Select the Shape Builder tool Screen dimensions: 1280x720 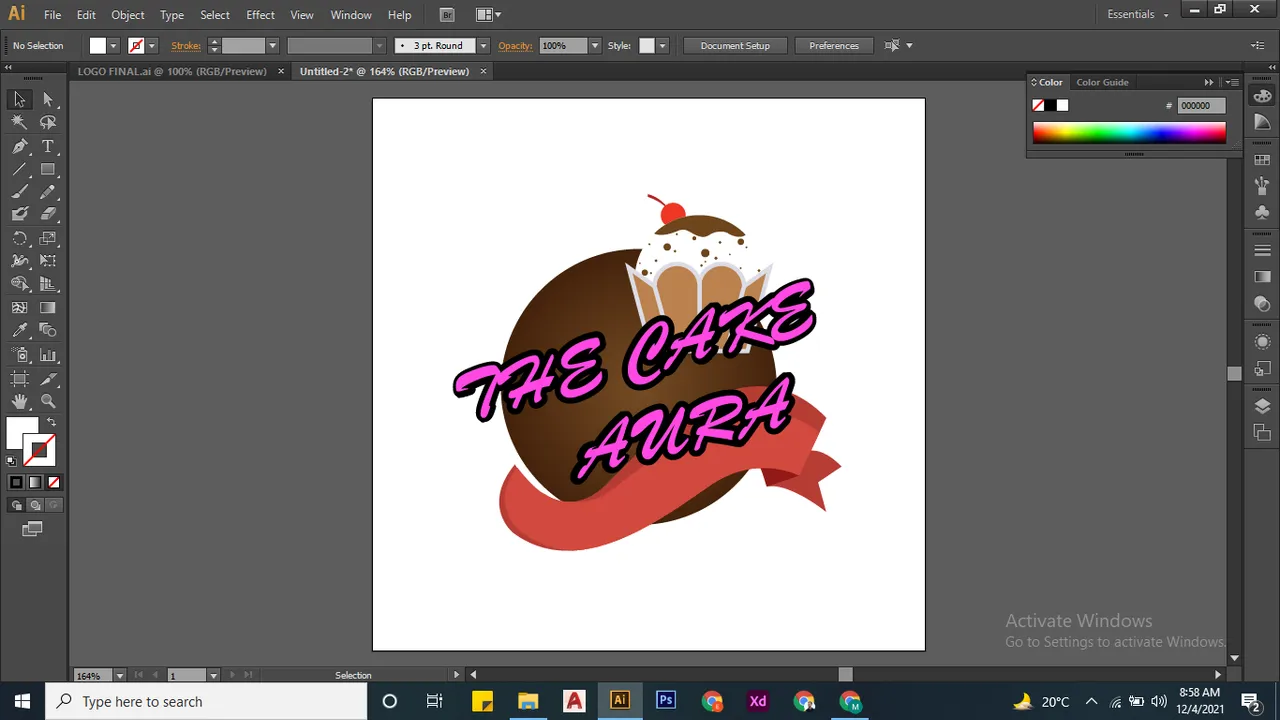[19, 284]
